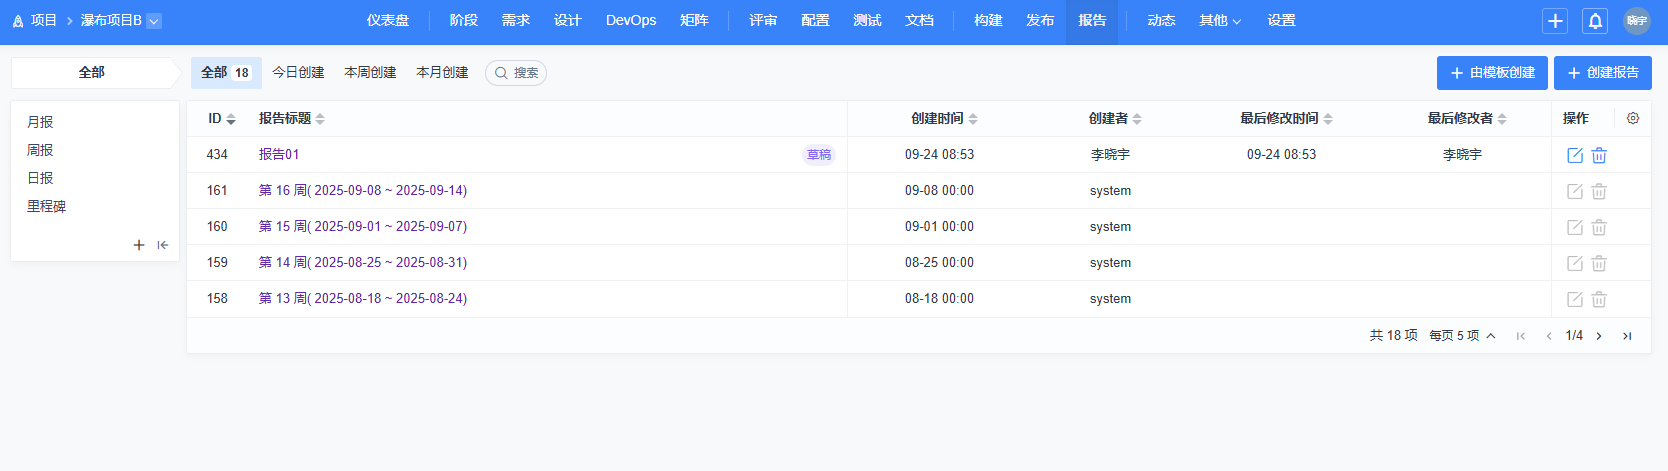The width and height of the screenshot is (1668, 471).
Task: Click the notification bell icon
Action: (x=1595, y=21)
